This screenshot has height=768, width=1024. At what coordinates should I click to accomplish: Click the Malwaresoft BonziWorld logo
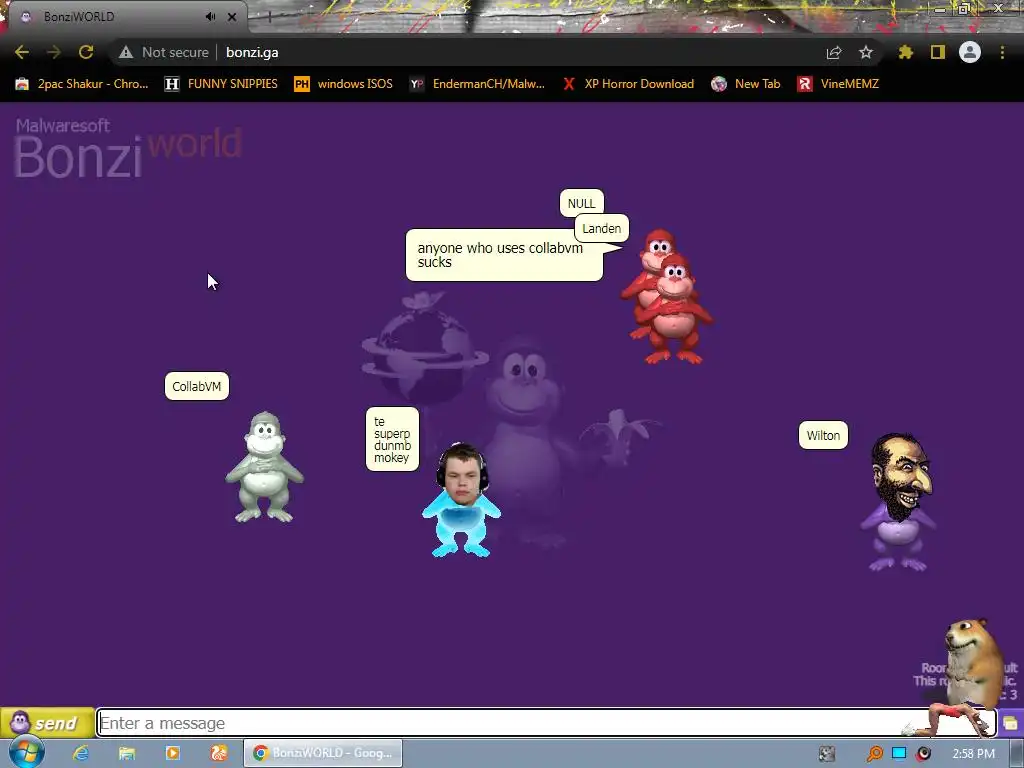tap(127, 148)
